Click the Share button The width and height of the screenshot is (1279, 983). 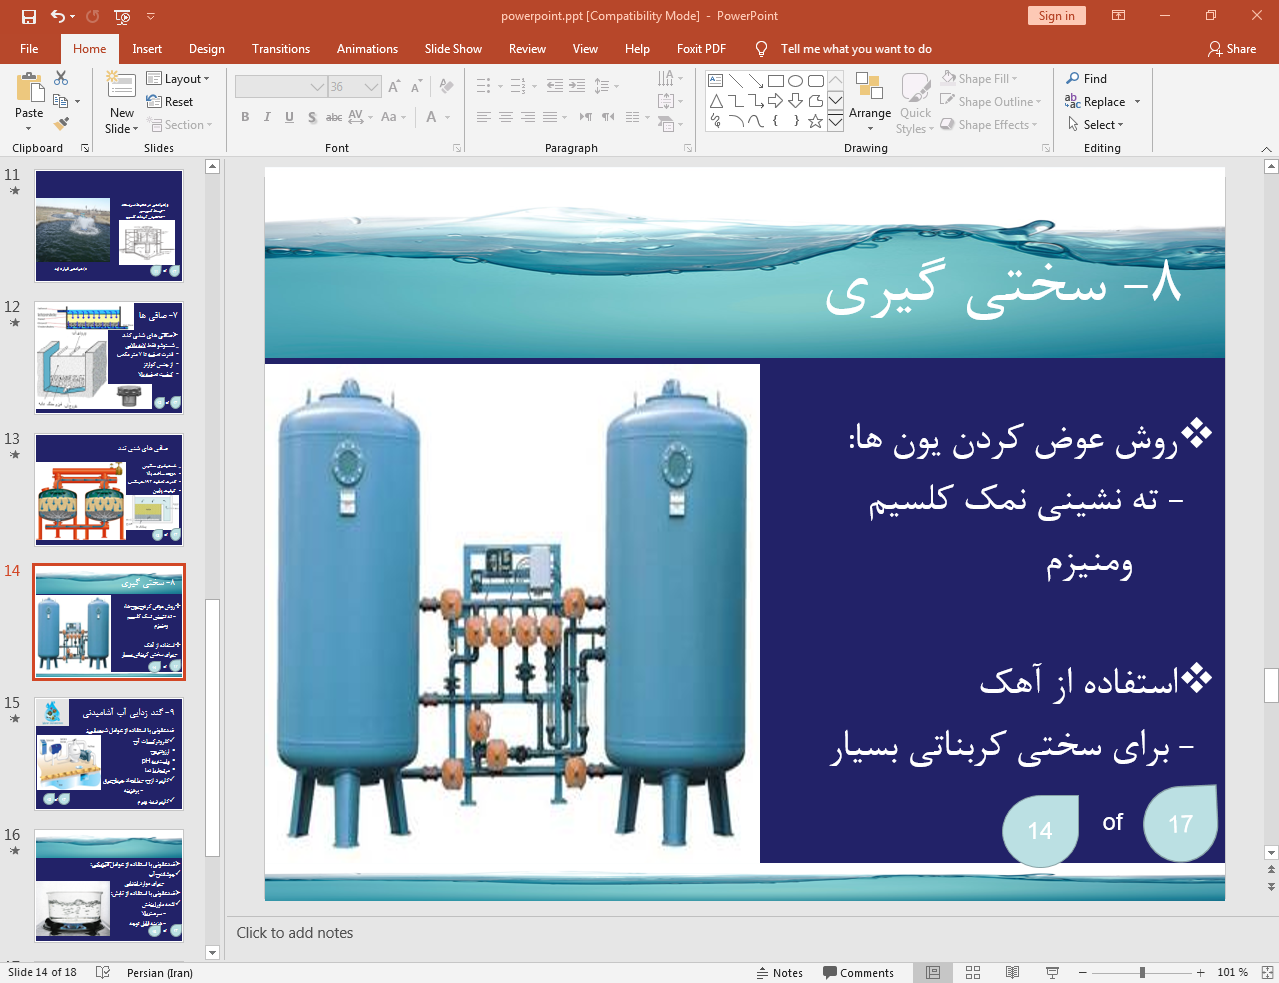(x=1232, y=48)
